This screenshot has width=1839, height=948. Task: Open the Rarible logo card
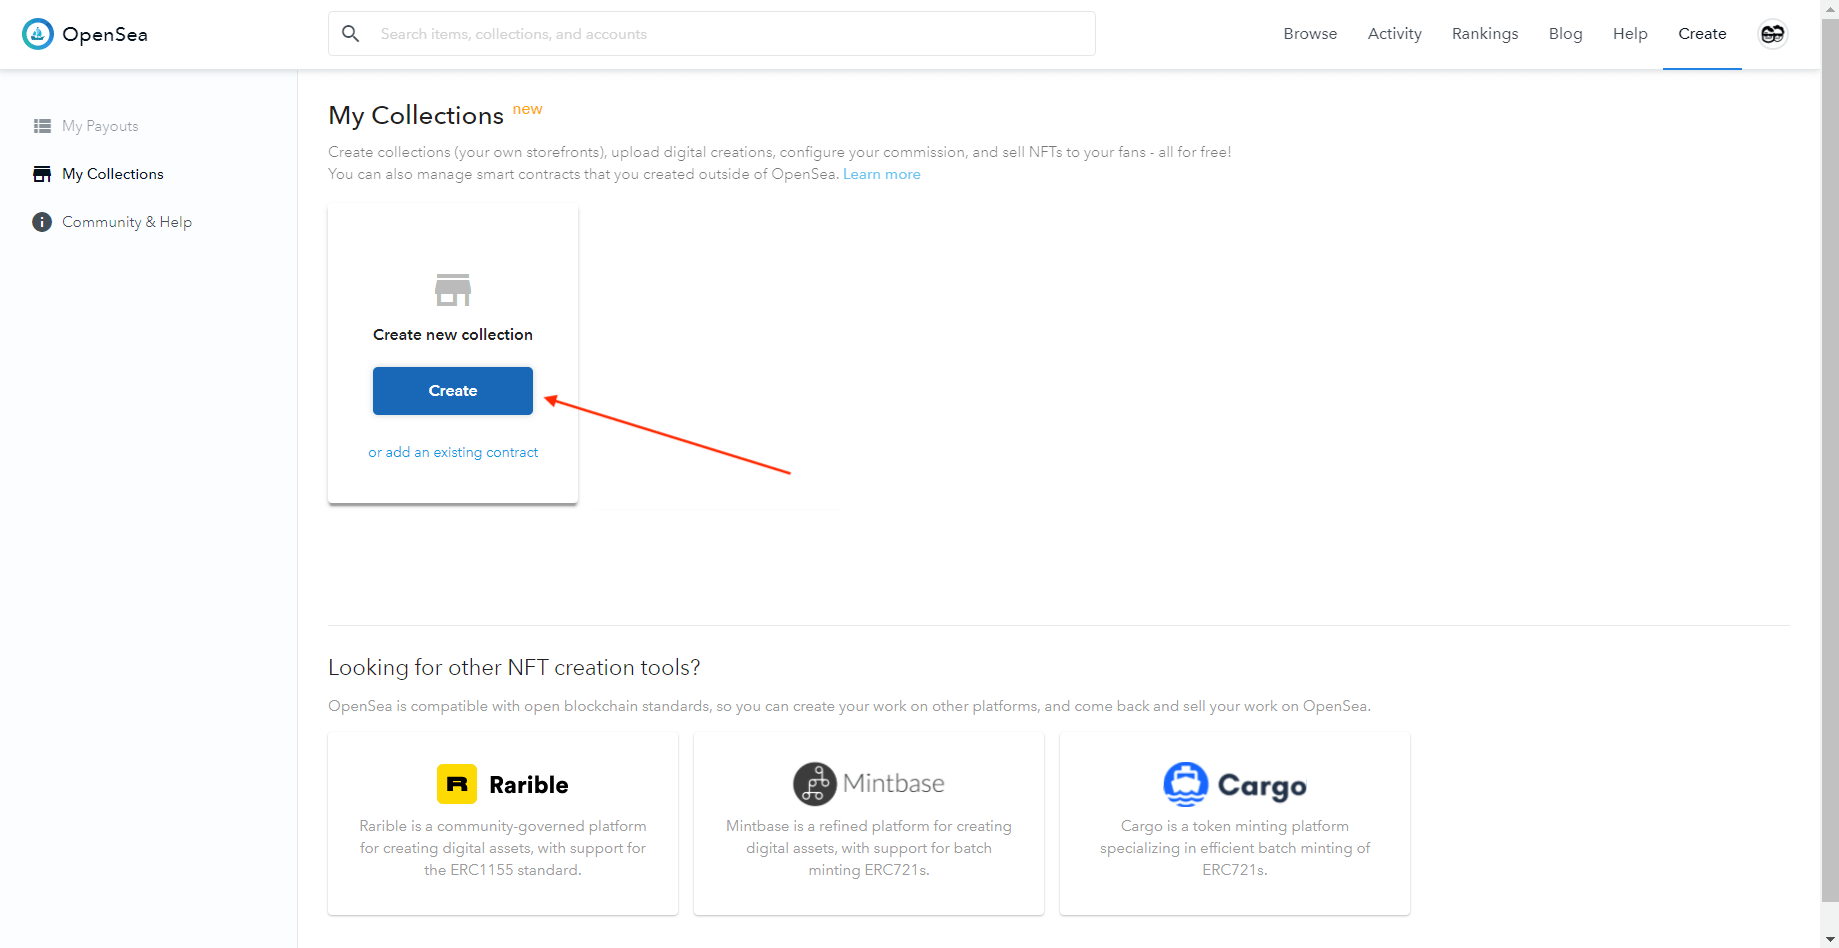[503, 784]
